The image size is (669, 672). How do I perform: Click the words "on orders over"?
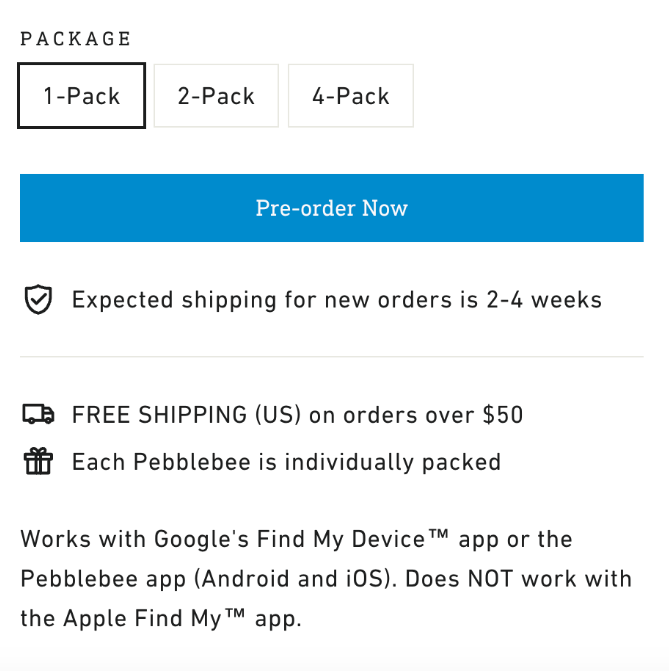(392, 415)
